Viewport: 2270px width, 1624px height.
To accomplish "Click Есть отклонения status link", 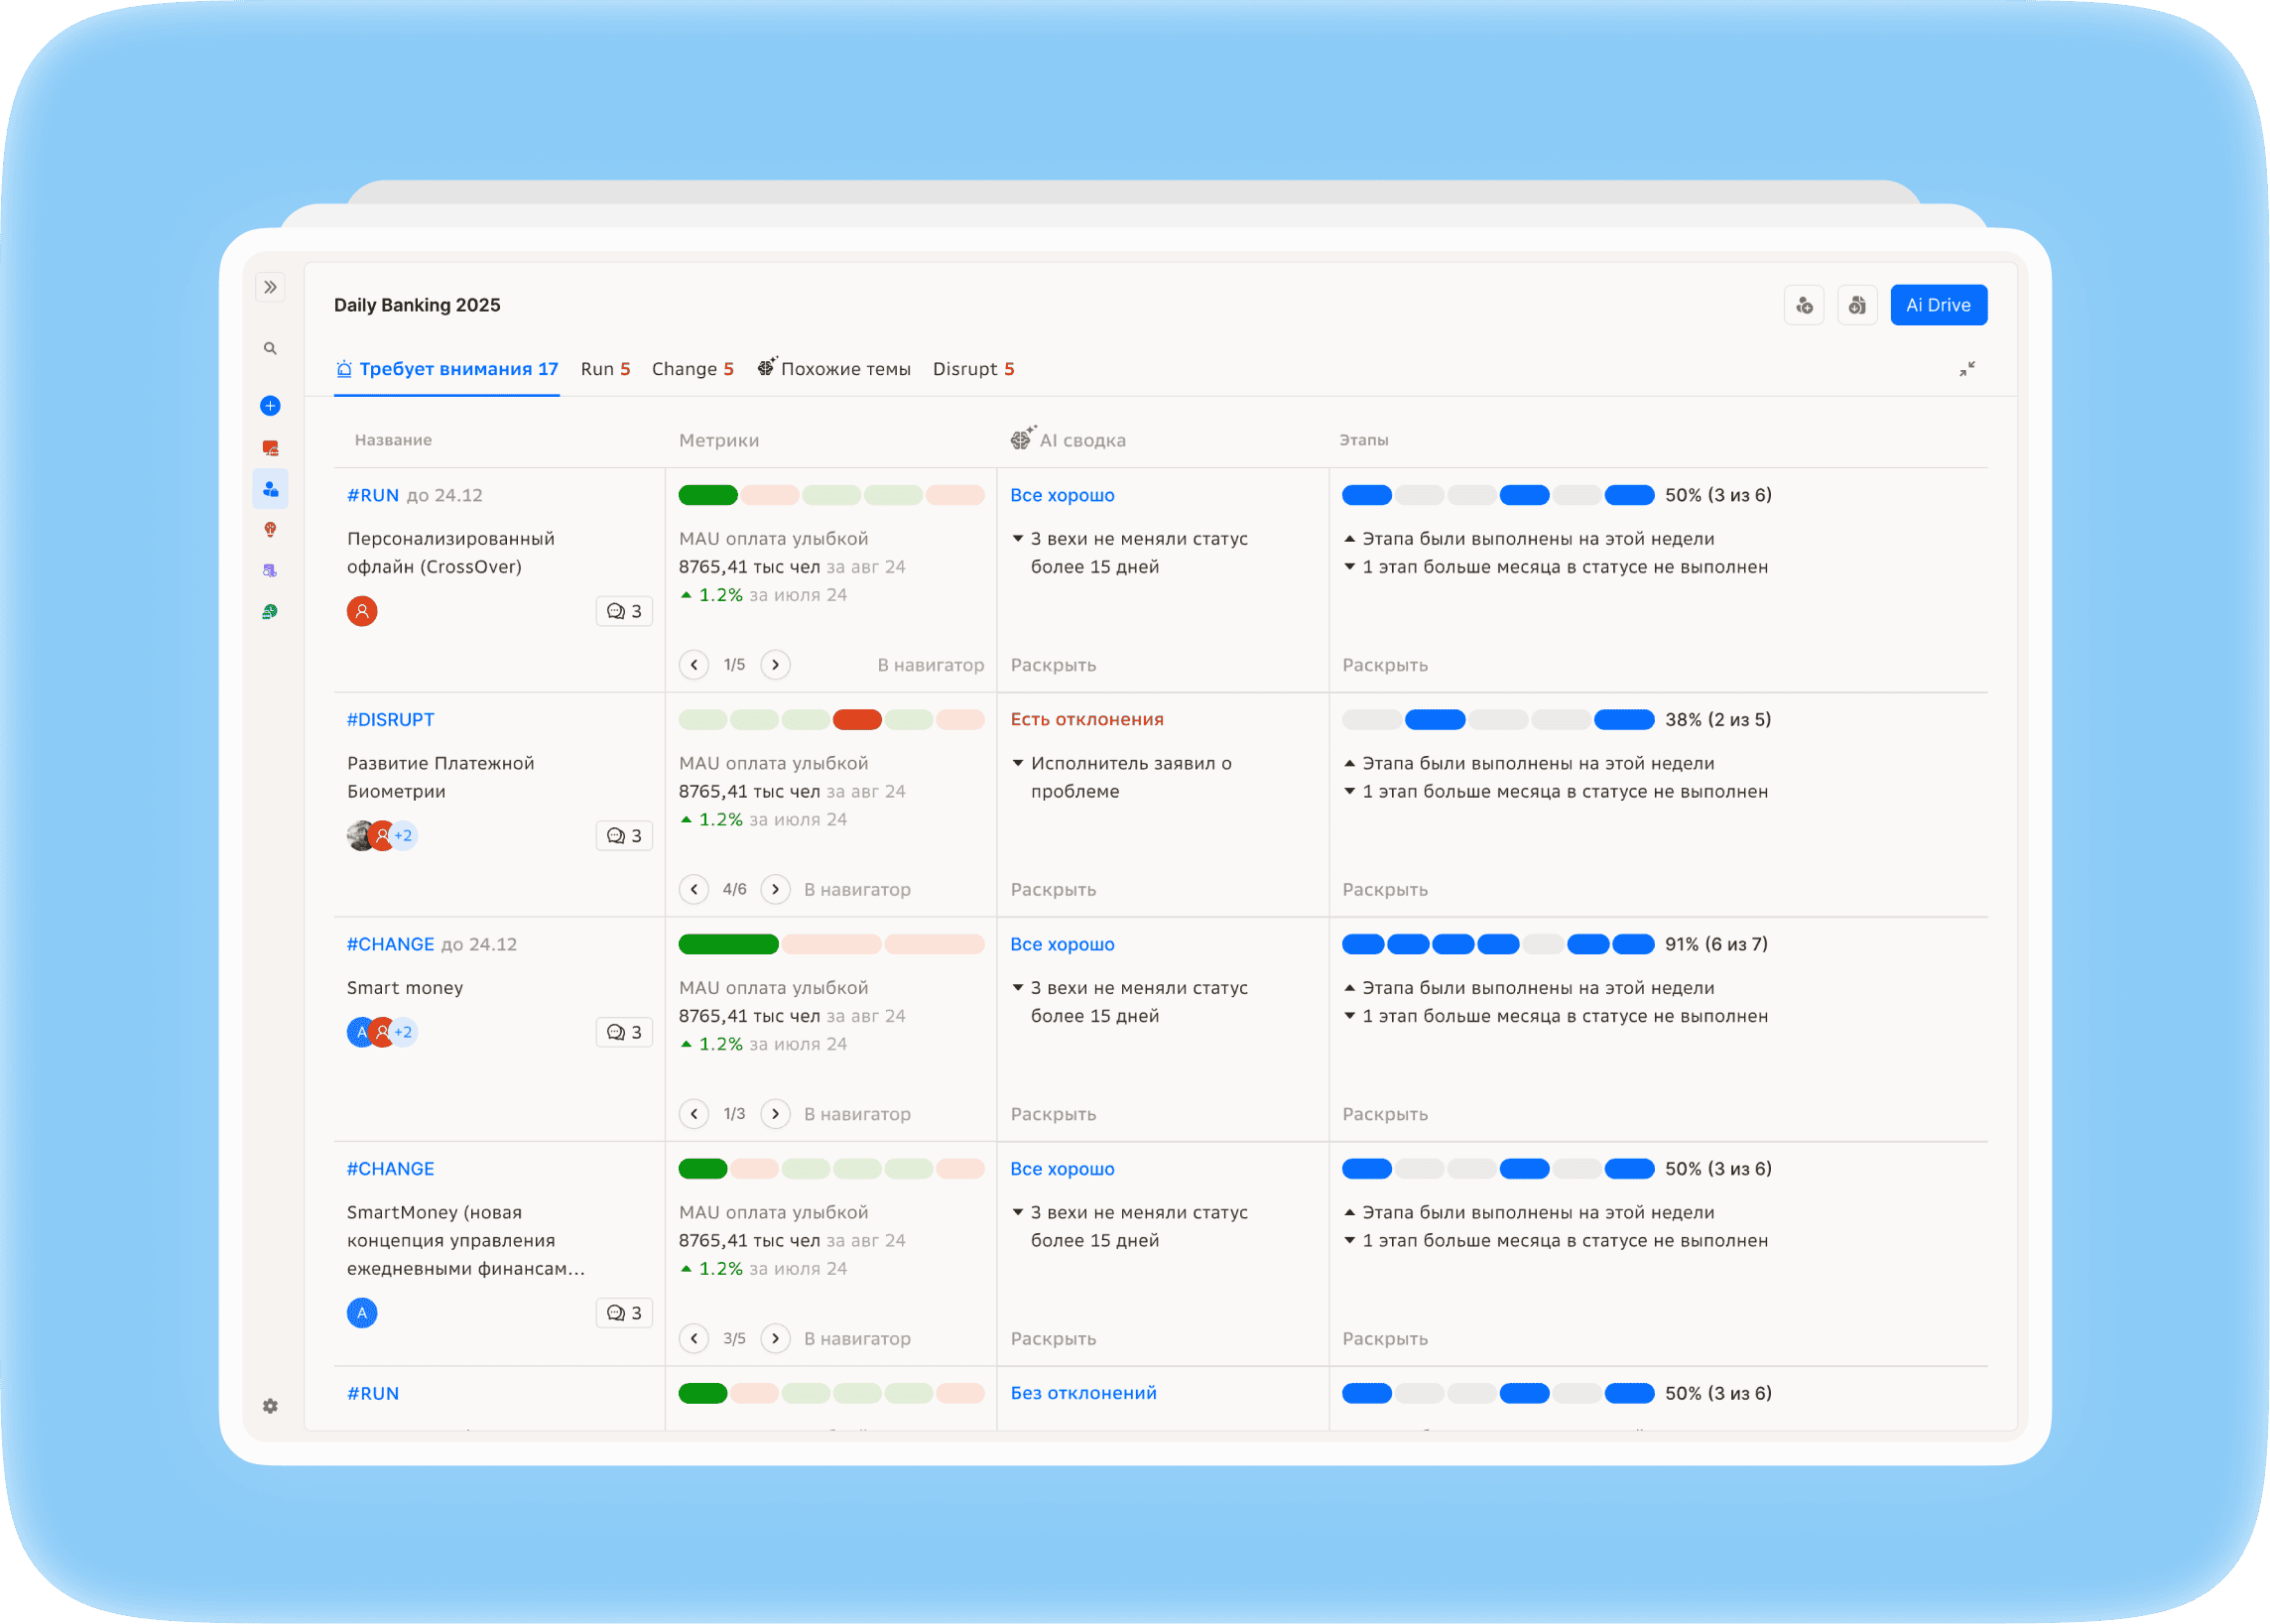I will (x=1088, y=720).
